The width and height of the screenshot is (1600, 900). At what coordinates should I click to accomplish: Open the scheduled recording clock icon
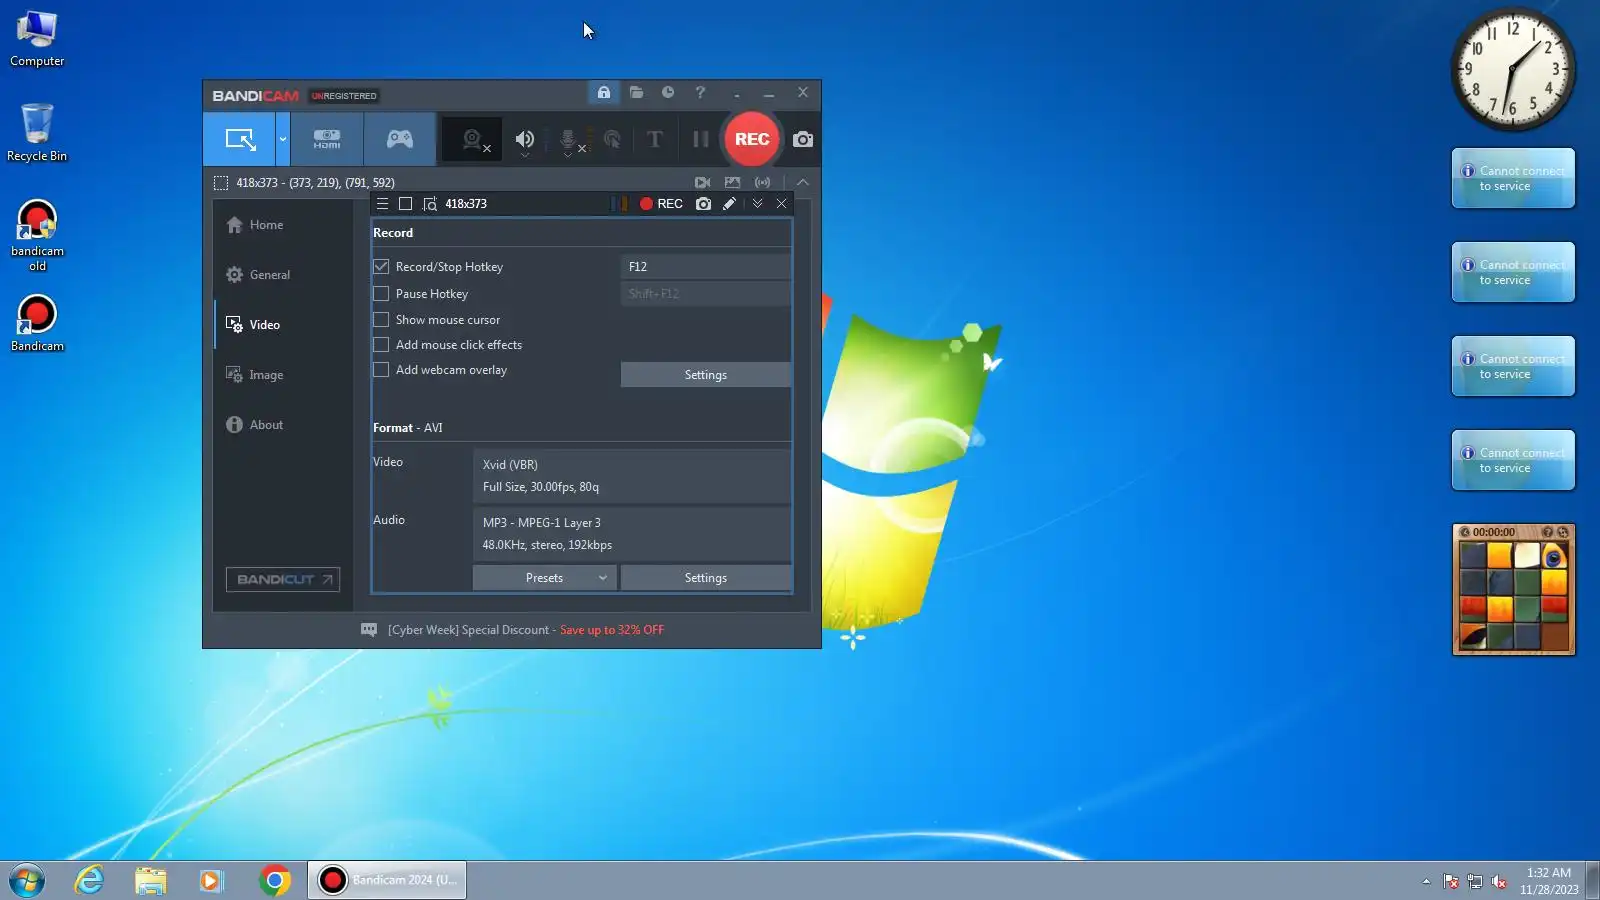tap(668, 92)
